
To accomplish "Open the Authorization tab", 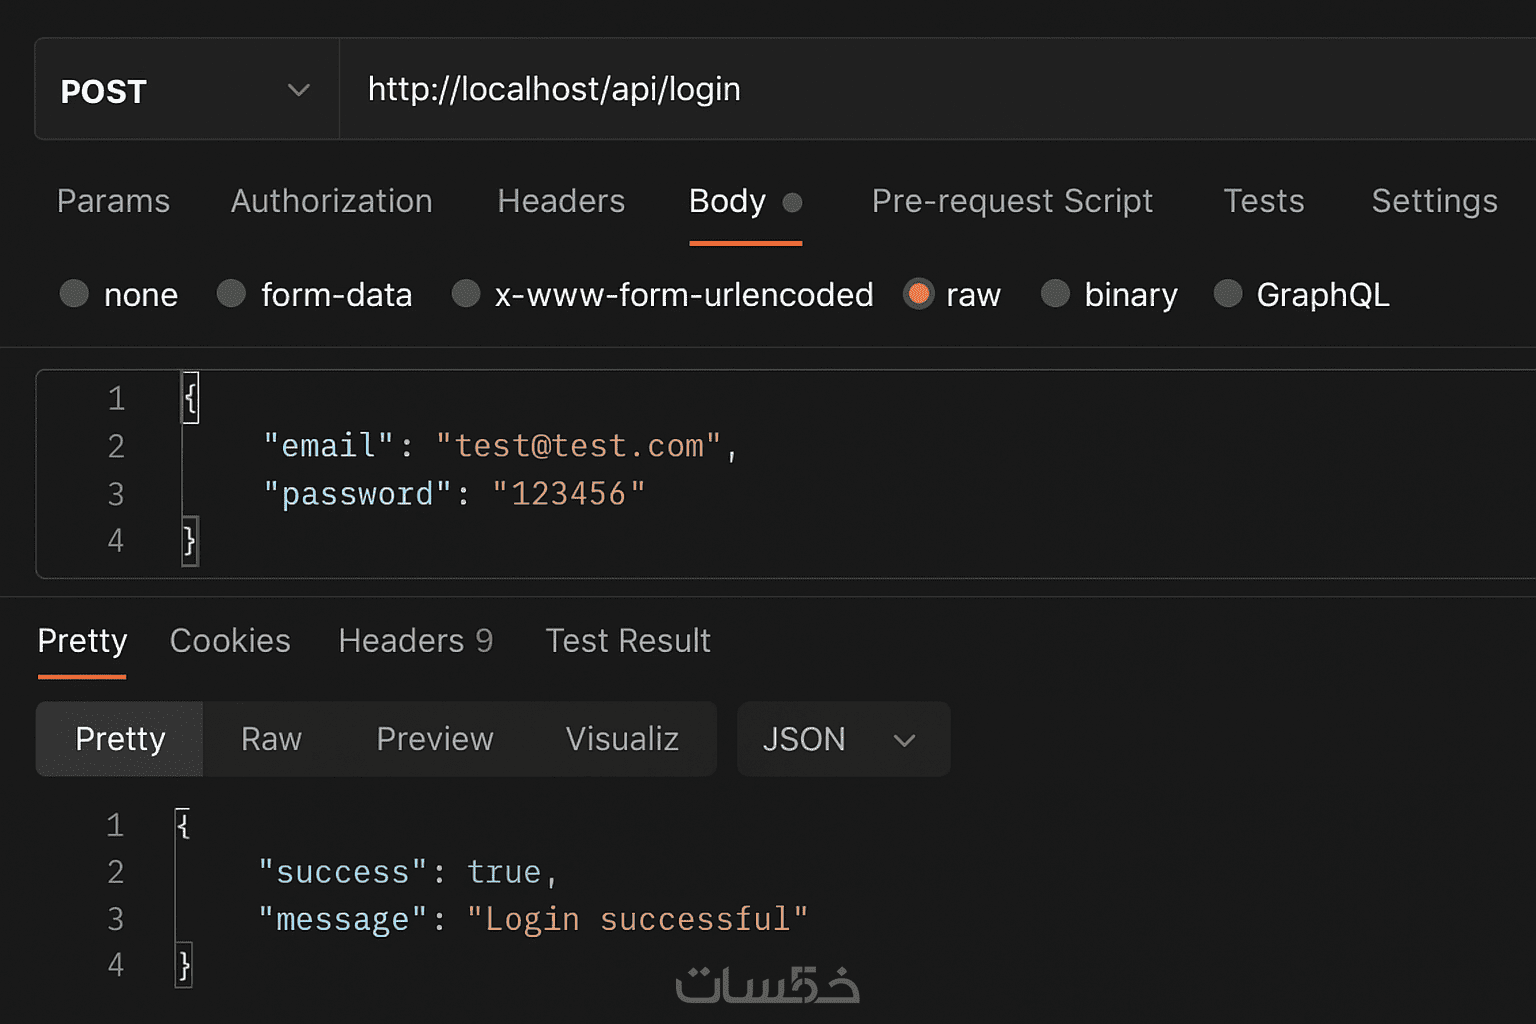I will pos(331,201).
